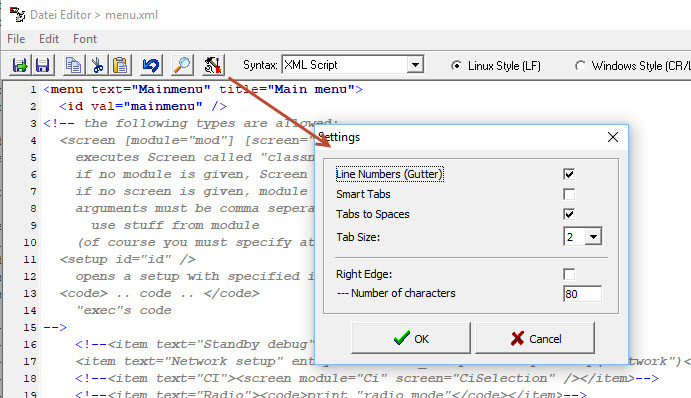Viewport: 691px width, 398px height.
Task: Open editor settings tools icon
Action: click(213, 65)
